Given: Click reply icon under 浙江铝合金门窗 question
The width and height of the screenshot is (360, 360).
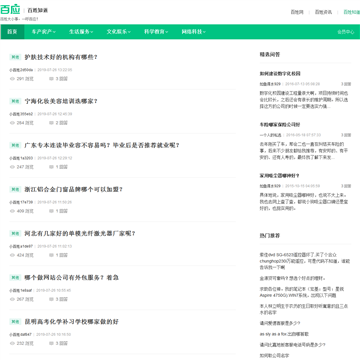Looking at the screenshot, I should tap(51, 211).
